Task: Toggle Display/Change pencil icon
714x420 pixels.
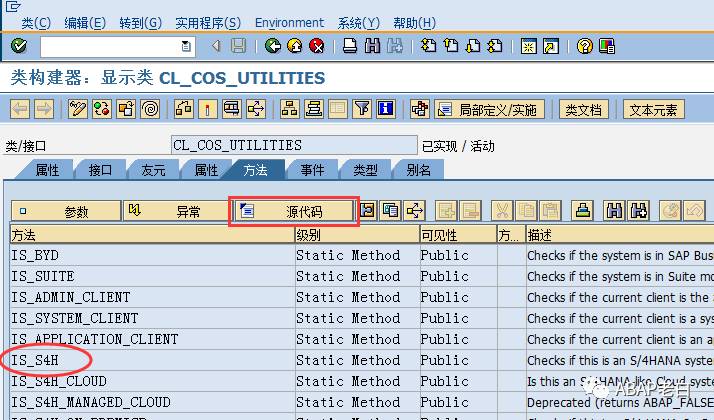Action: [78, 109]
